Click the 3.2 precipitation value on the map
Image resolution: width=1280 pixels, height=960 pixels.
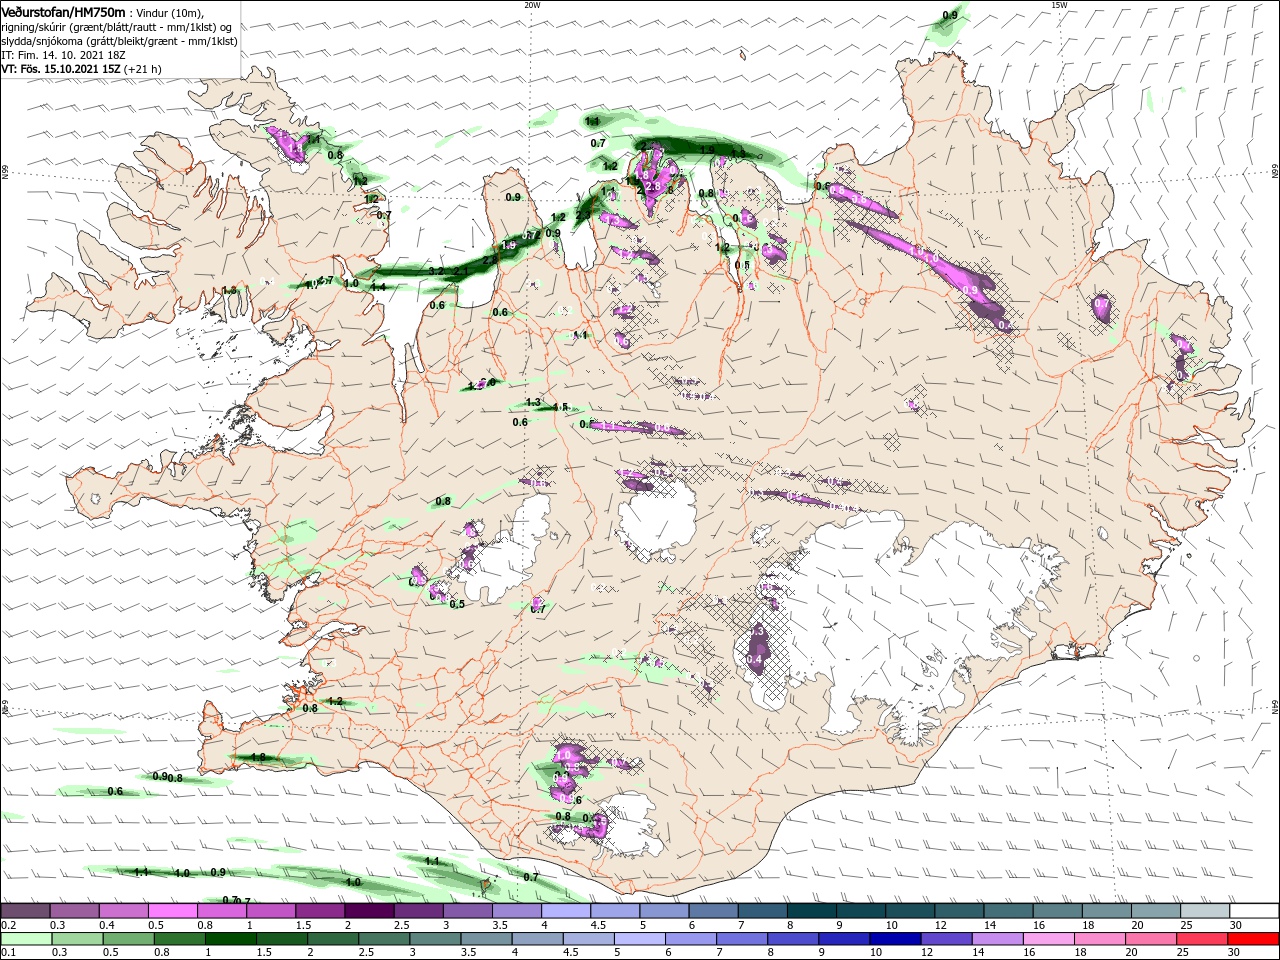pos(436,271)
